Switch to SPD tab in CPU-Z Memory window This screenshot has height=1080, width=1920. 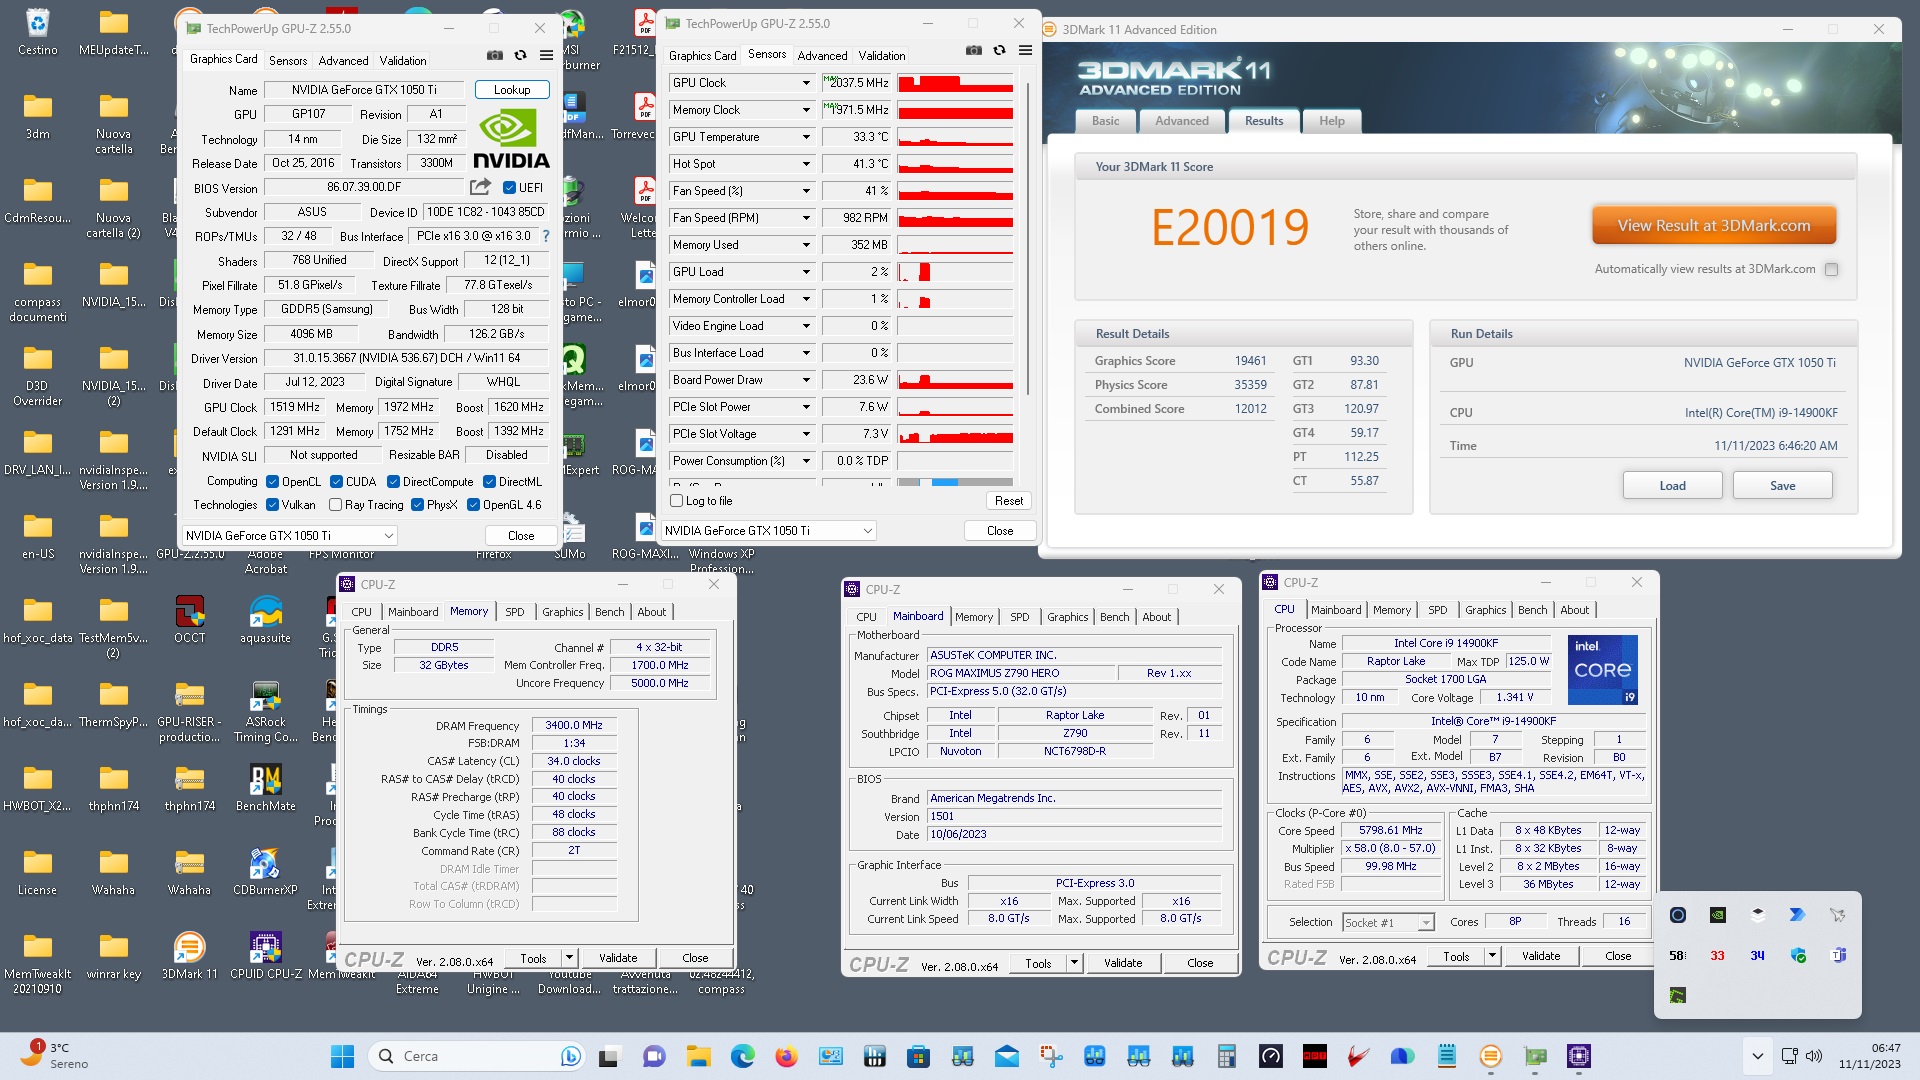[515, 612]
